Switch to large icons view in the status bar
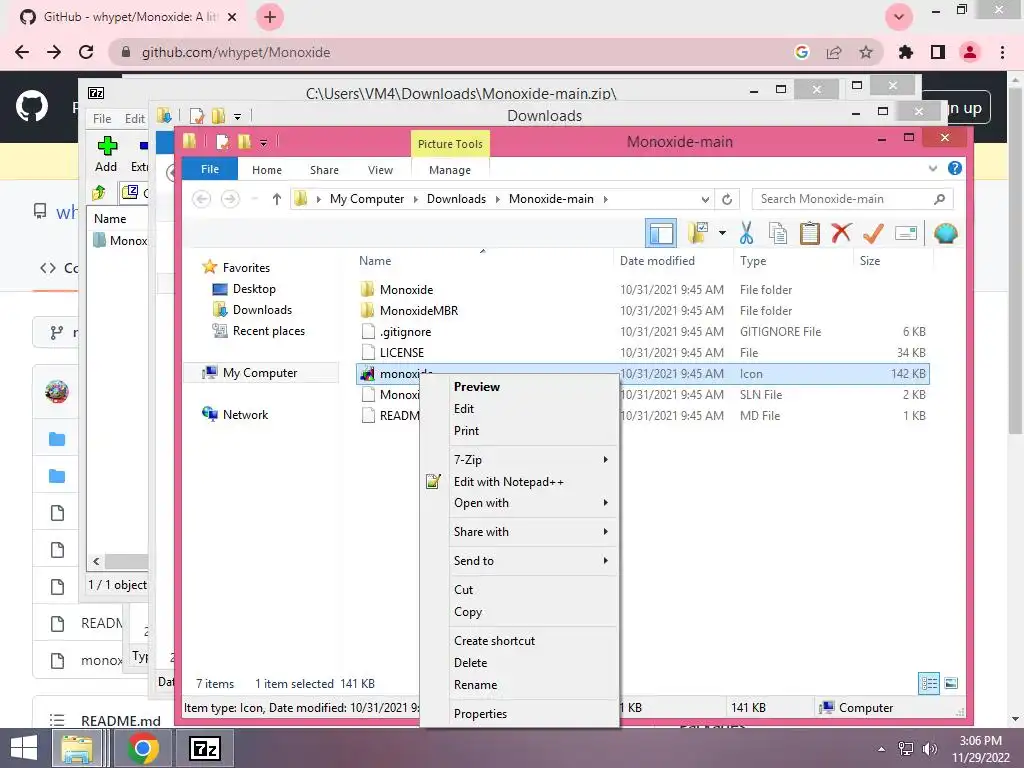1024x768 pixels. 952,684
